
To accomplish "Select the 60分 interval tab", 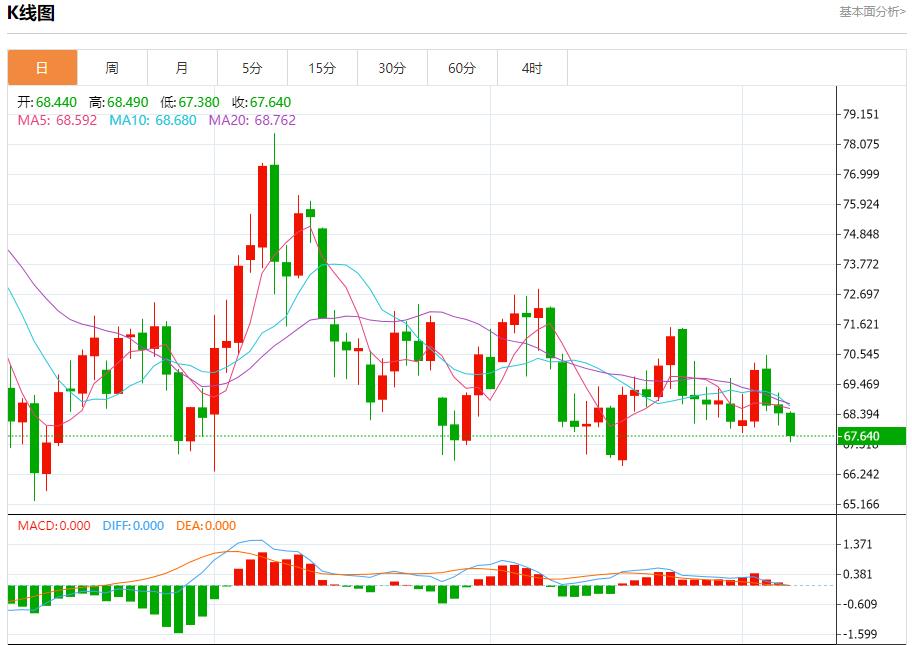I will [462, 68].
